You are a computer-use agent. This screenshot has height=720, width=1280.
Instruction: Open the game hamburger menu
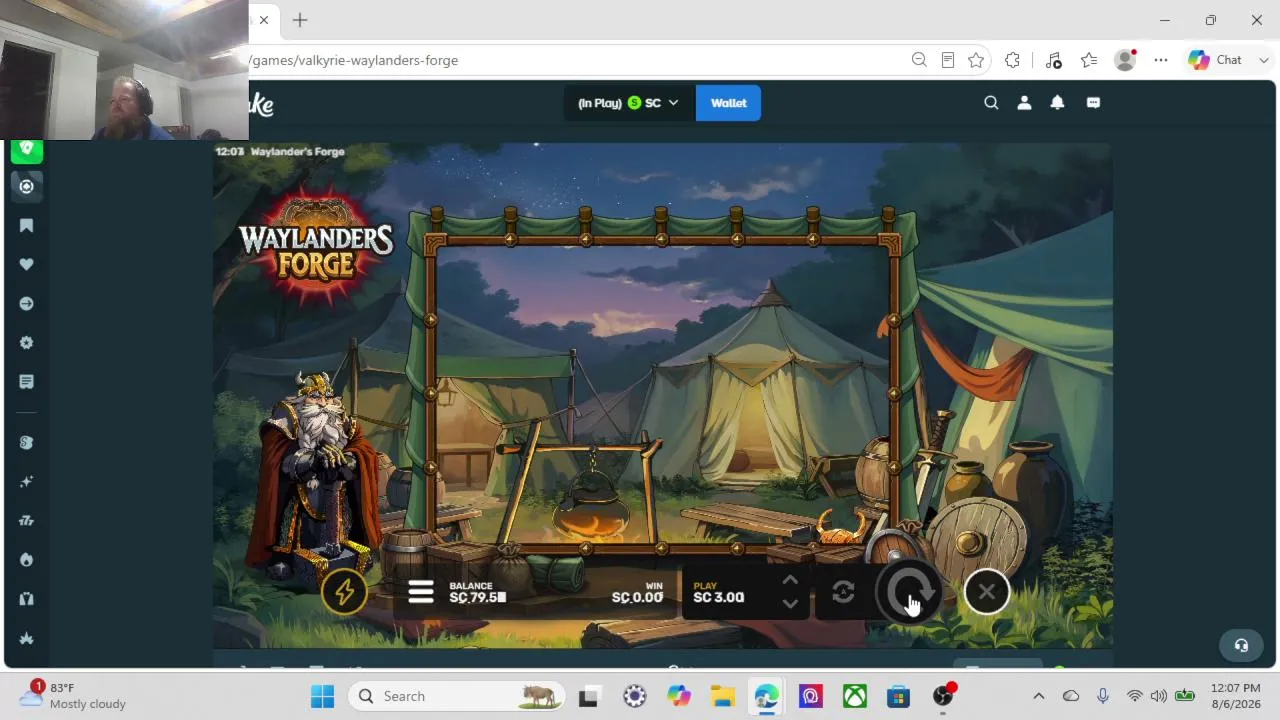[421, 592]
